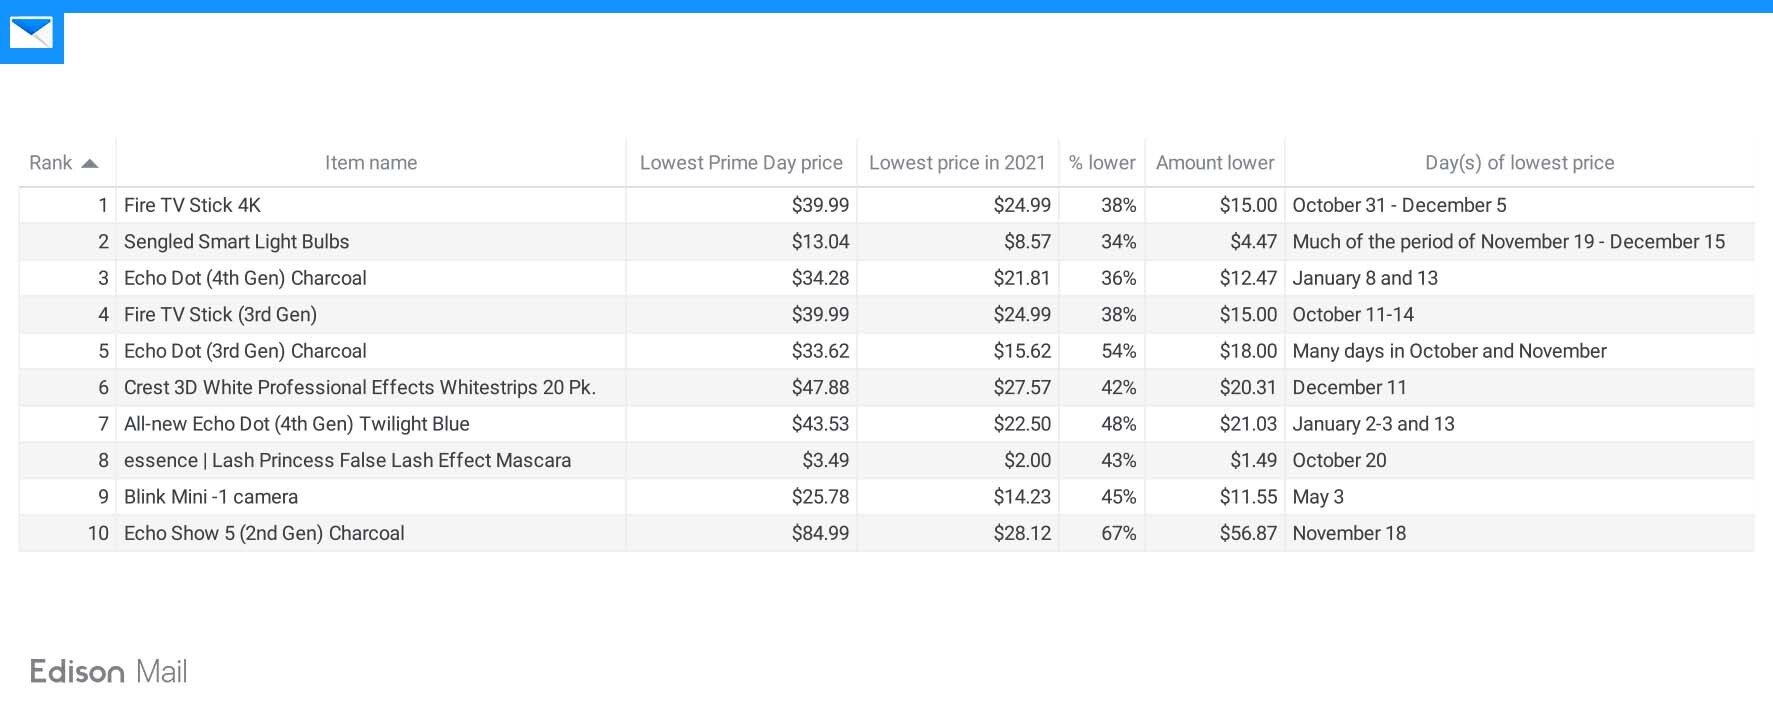The height and width of the screenshot is (718, 1773).
Task: Click 2021 lowest price $8.57
Action: pos(1028,242)
